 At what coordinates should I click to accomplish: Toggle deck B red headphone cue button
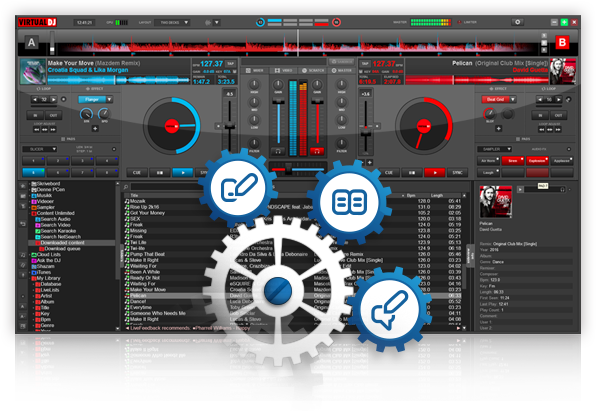pos(317,151)
